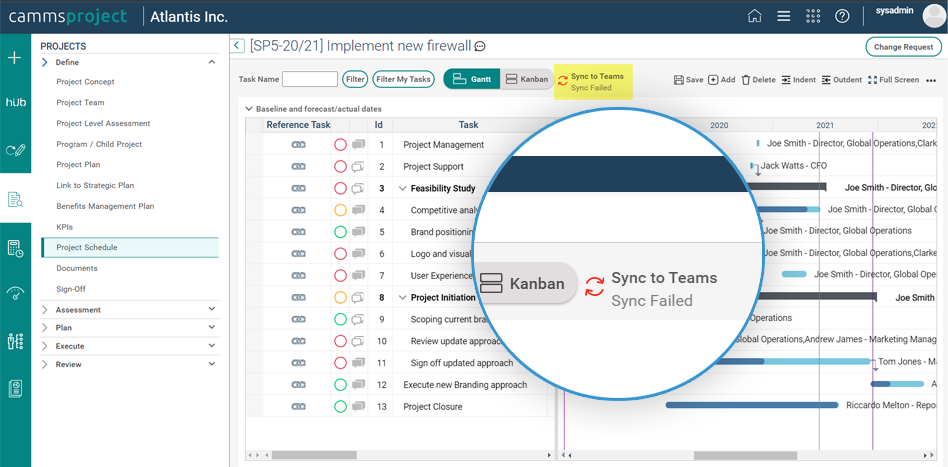Open Program / Child Project
Image resolution: width=948 pixels, height=467 pixels.
pos(99,144)
